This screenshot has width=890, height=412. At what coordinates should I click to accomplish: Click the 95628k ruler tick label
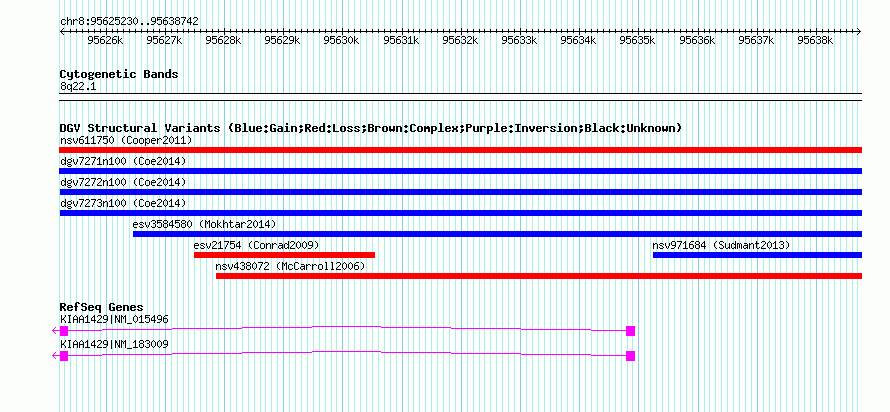224,40
